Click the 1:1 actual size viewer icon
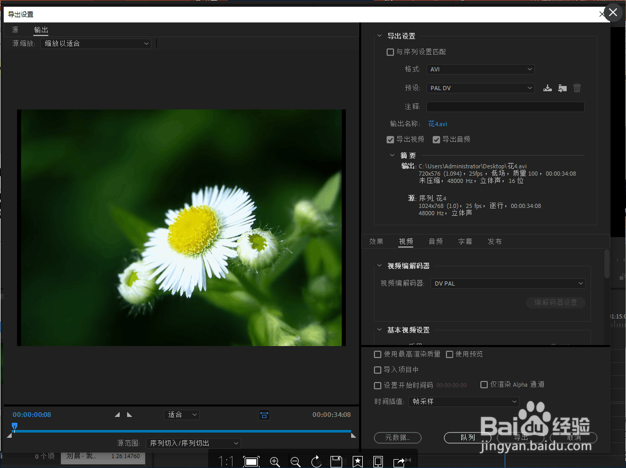This screenshot has width=626, height=468. [226, 462]
